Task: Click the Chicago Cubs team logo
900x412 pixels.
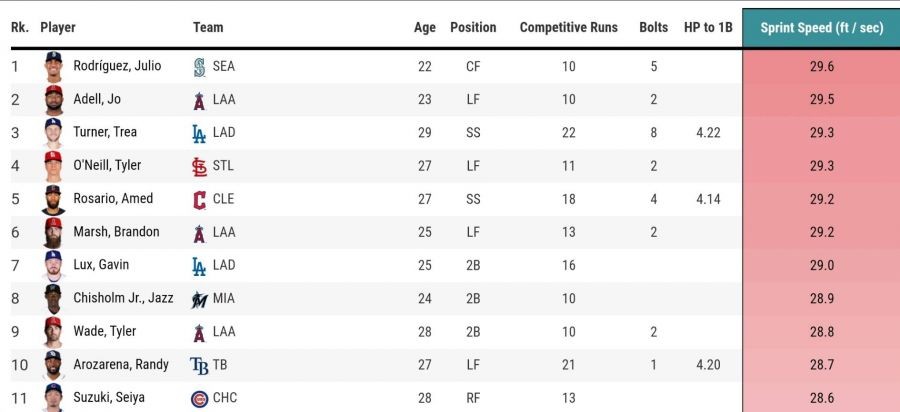Action: 199,398
